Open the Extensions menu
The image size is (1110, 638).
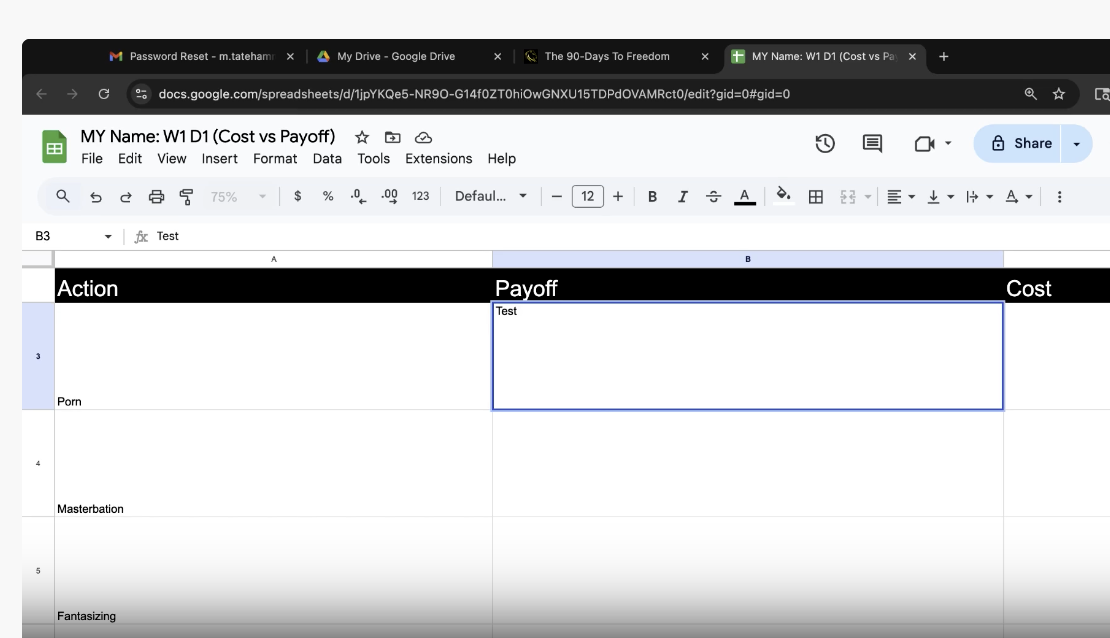[438, 159]
